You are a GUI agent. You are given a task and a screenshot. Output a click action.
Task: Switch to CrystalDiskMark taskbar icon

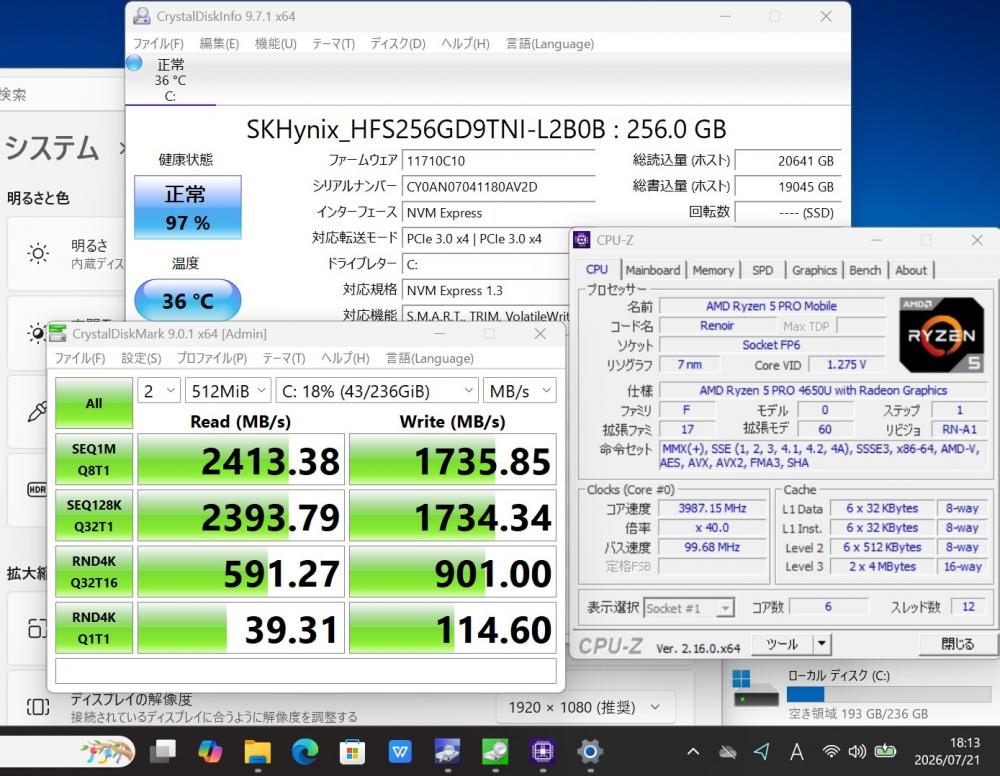click(x=495, y=752)
